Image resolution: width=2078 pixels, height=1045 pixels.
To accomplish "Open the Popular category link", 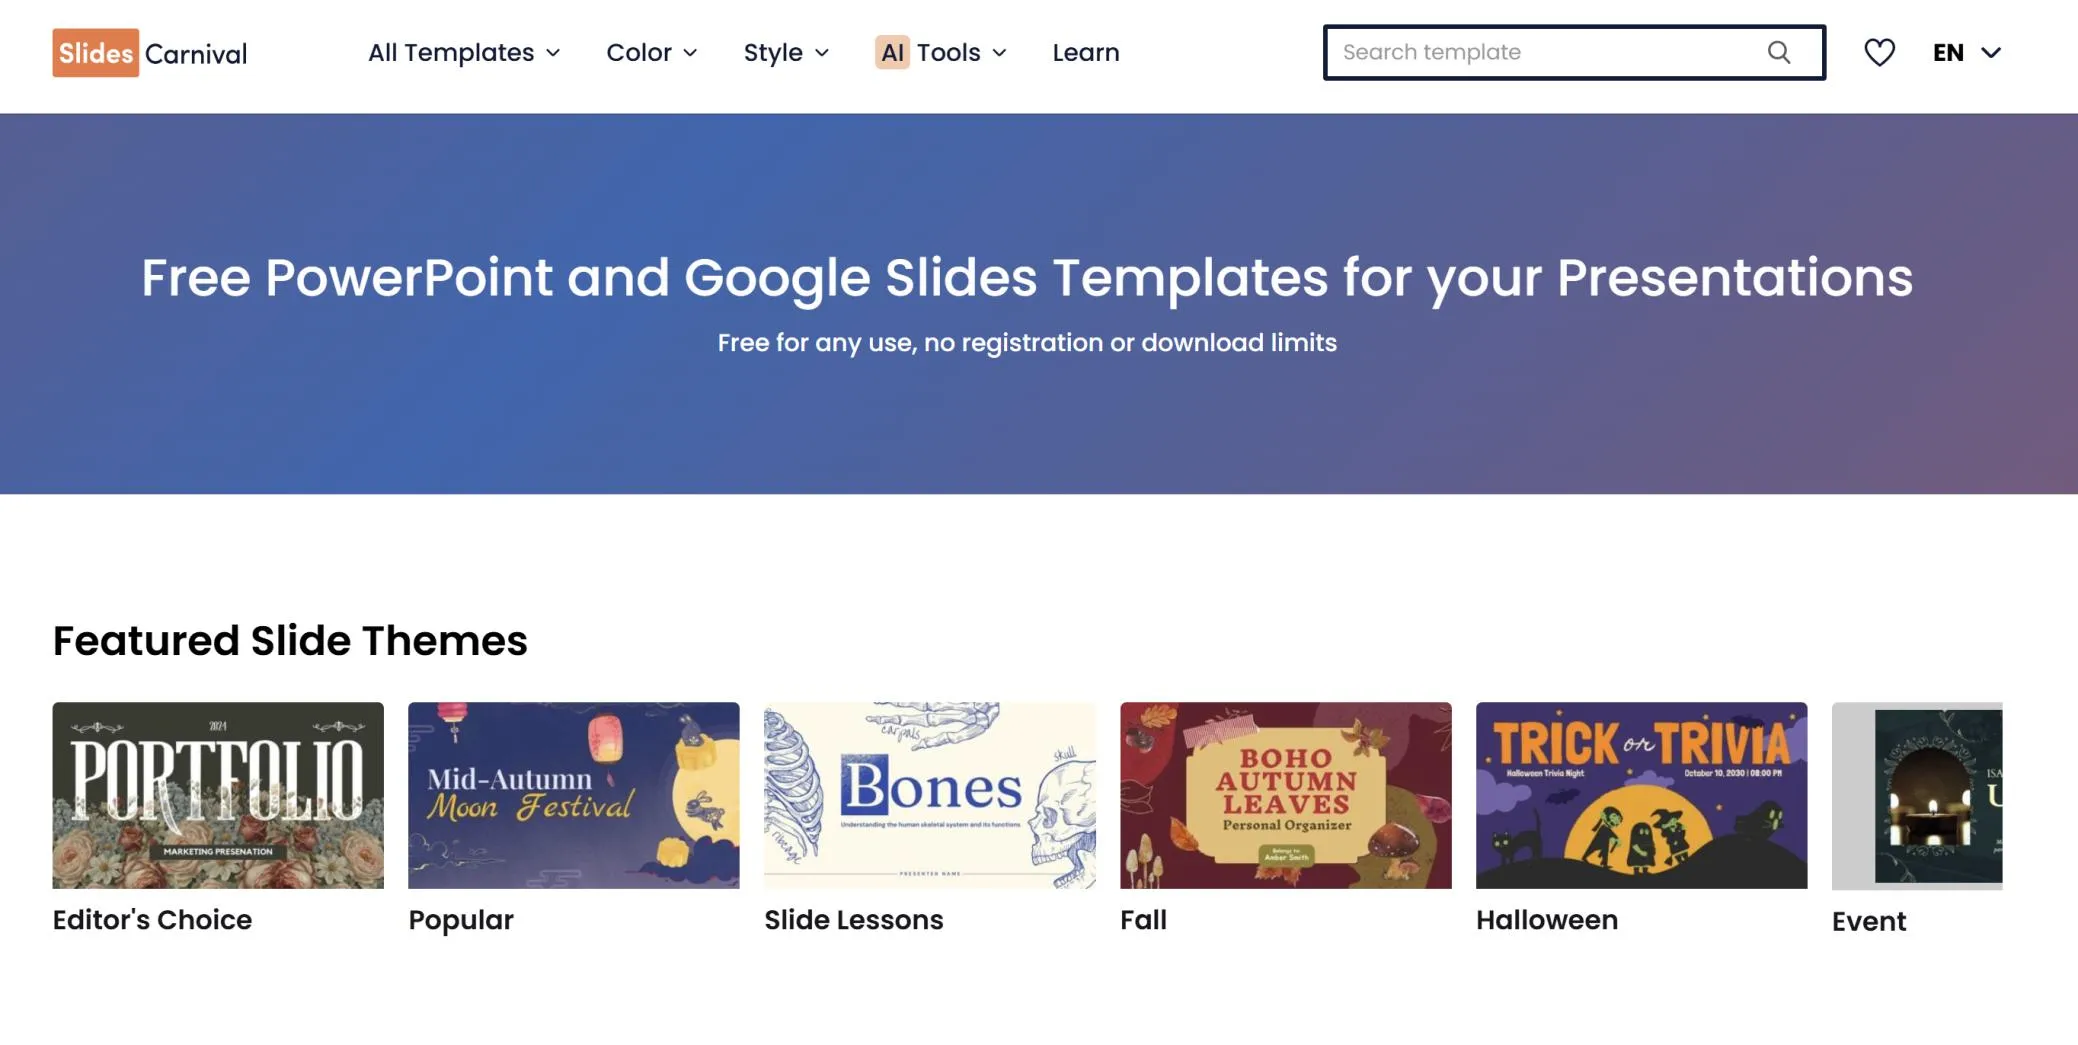I will (460, 919).
